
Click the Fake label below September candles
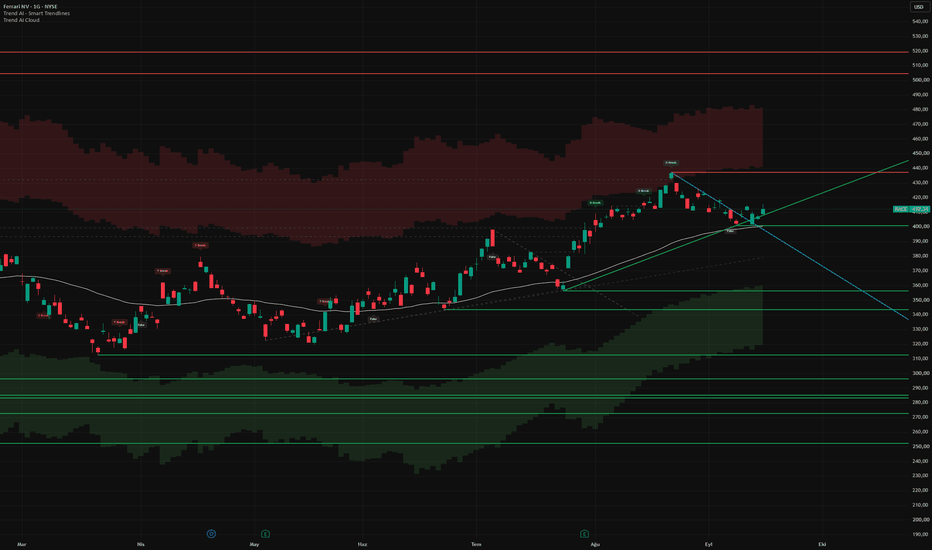pyautogui.click(x=731, y=231)
